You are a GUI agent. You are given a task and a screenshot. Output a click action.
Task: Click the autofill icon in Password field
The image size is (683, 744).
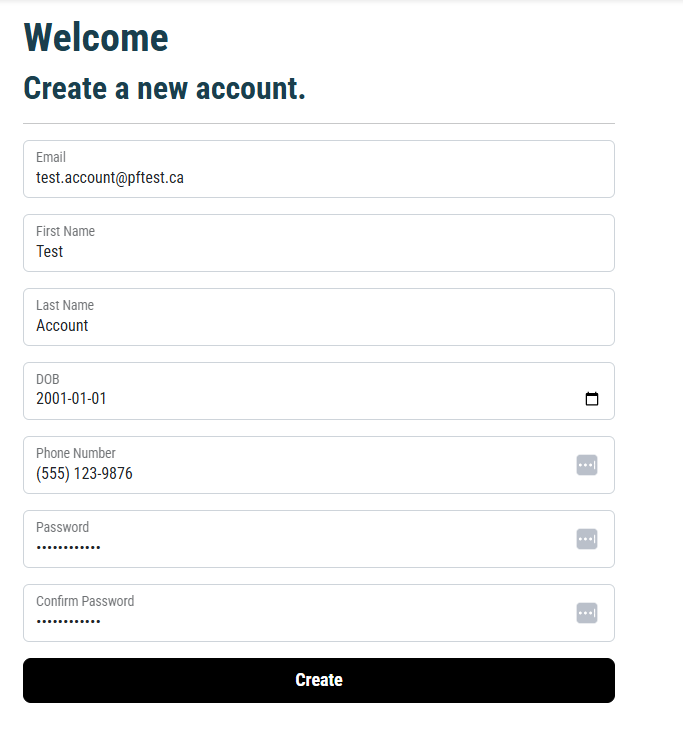click(x=587, y=539)
